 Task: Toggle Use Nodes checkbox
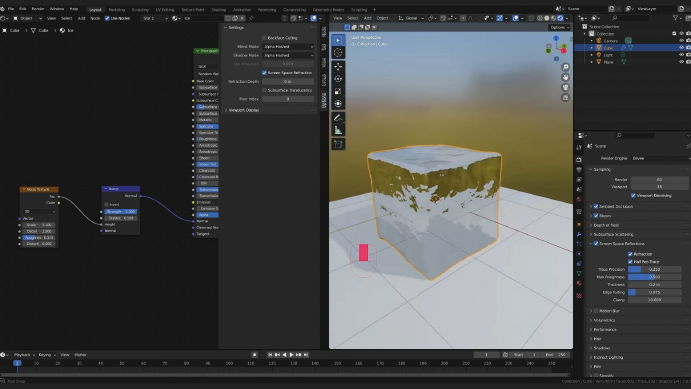pyautogui.click(x=107, y=18)
